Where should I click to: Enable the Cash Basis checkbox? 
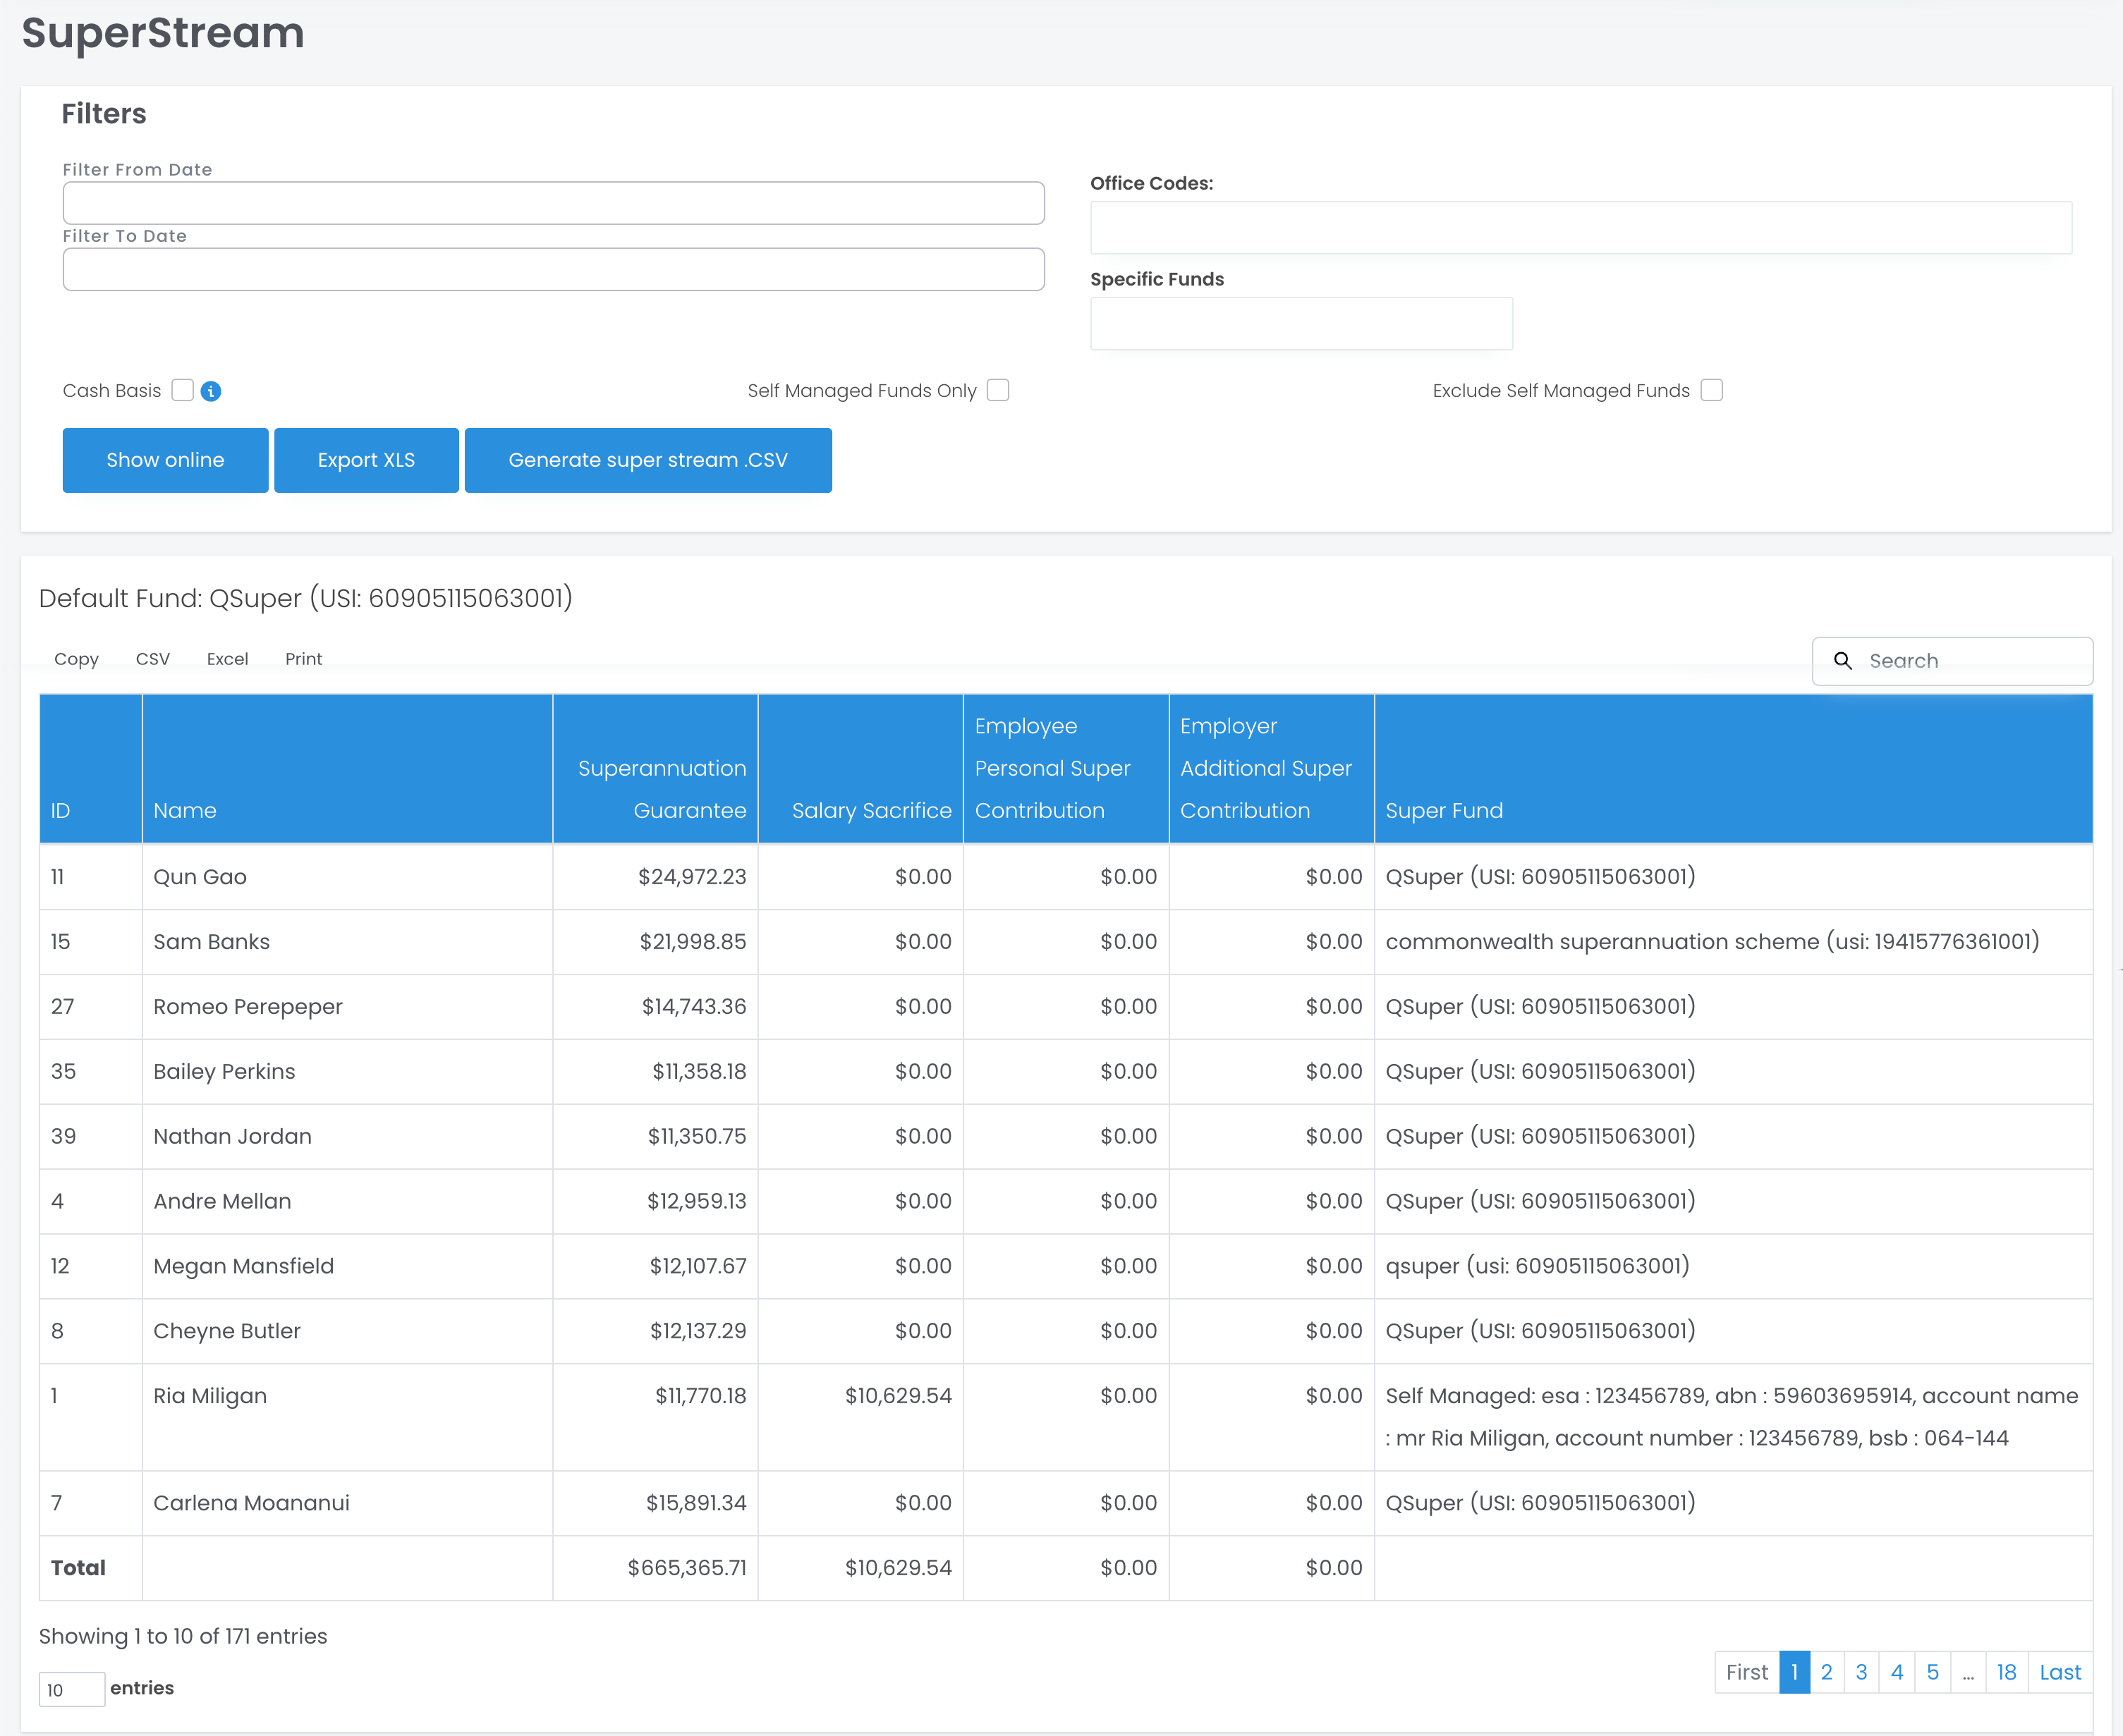(182, 390)
